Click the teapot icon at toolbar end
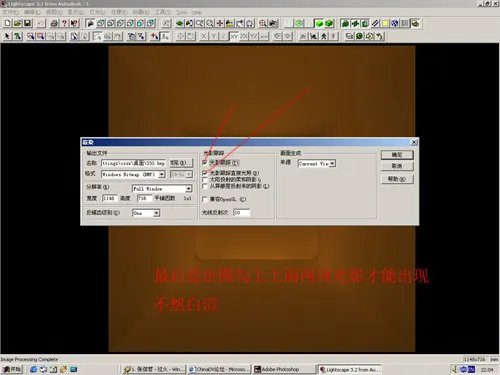500x375 pixels. [415, 23]
